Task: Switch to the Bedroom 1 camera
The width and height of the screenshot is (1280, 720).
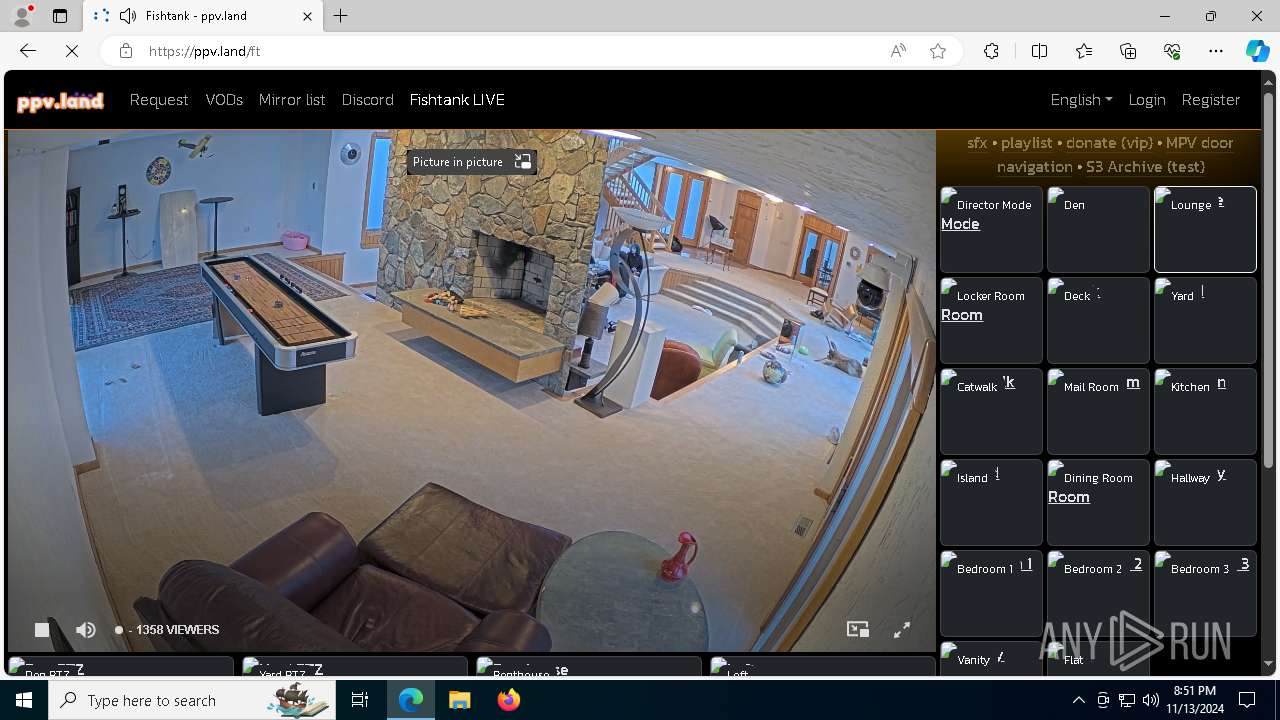Action: 991,593
